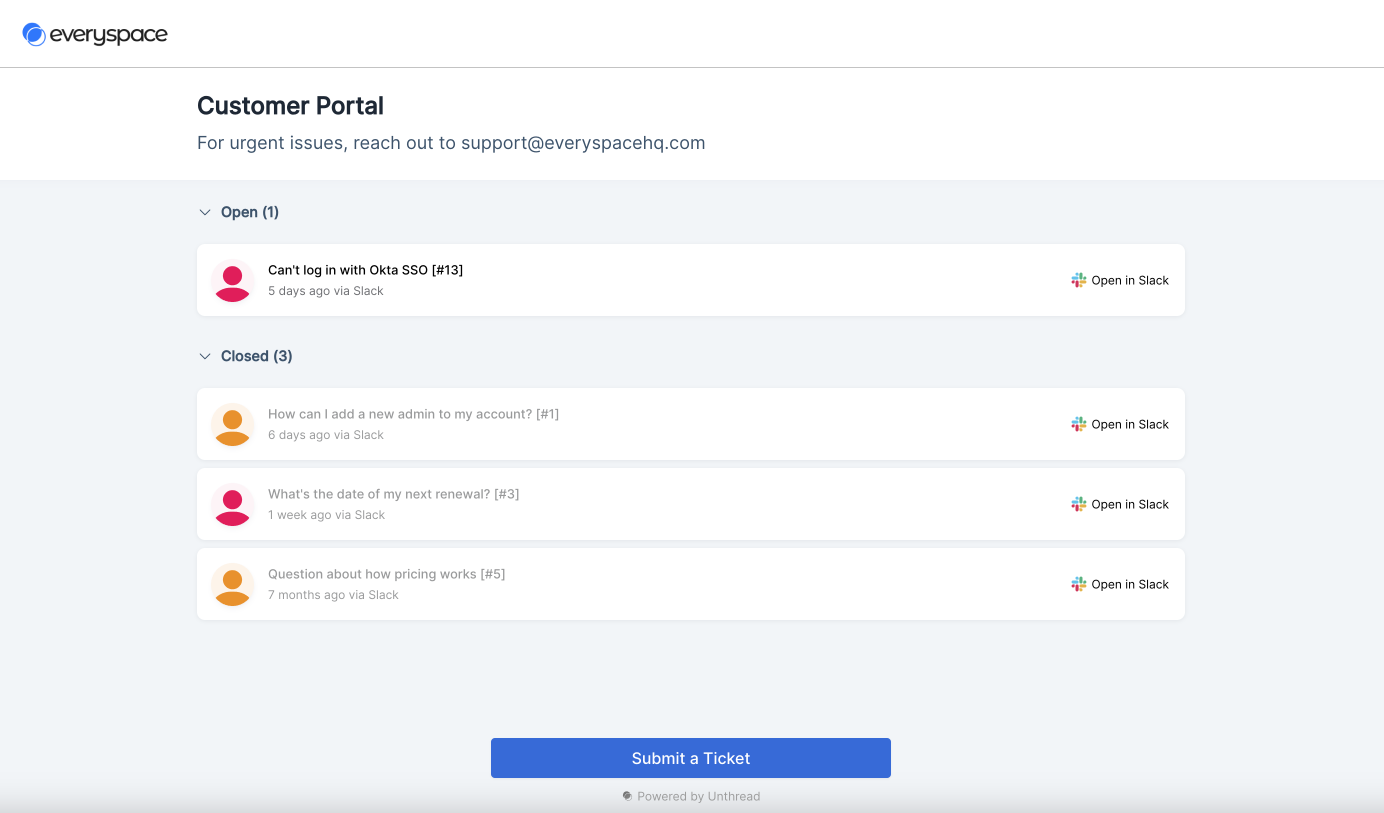
Task: Toggle the Open (1) section header
Action: point(250,212)
